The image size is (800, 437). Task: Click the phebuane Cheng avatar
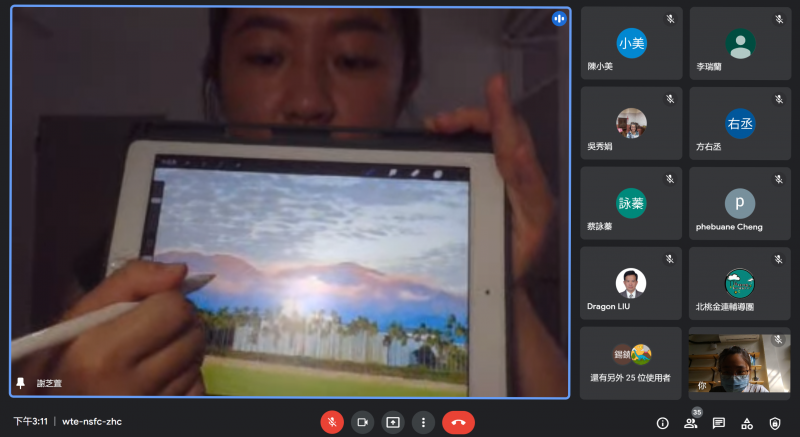[x=739, y=203]
